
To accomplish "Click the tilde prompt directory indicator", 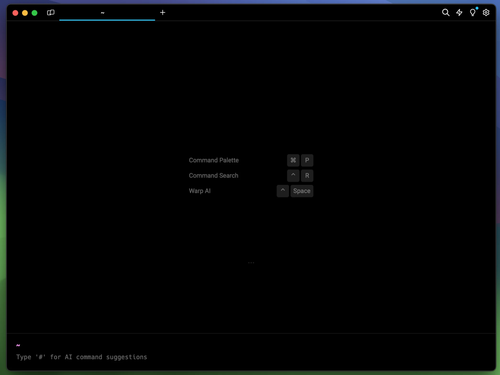I will (18, 345).
